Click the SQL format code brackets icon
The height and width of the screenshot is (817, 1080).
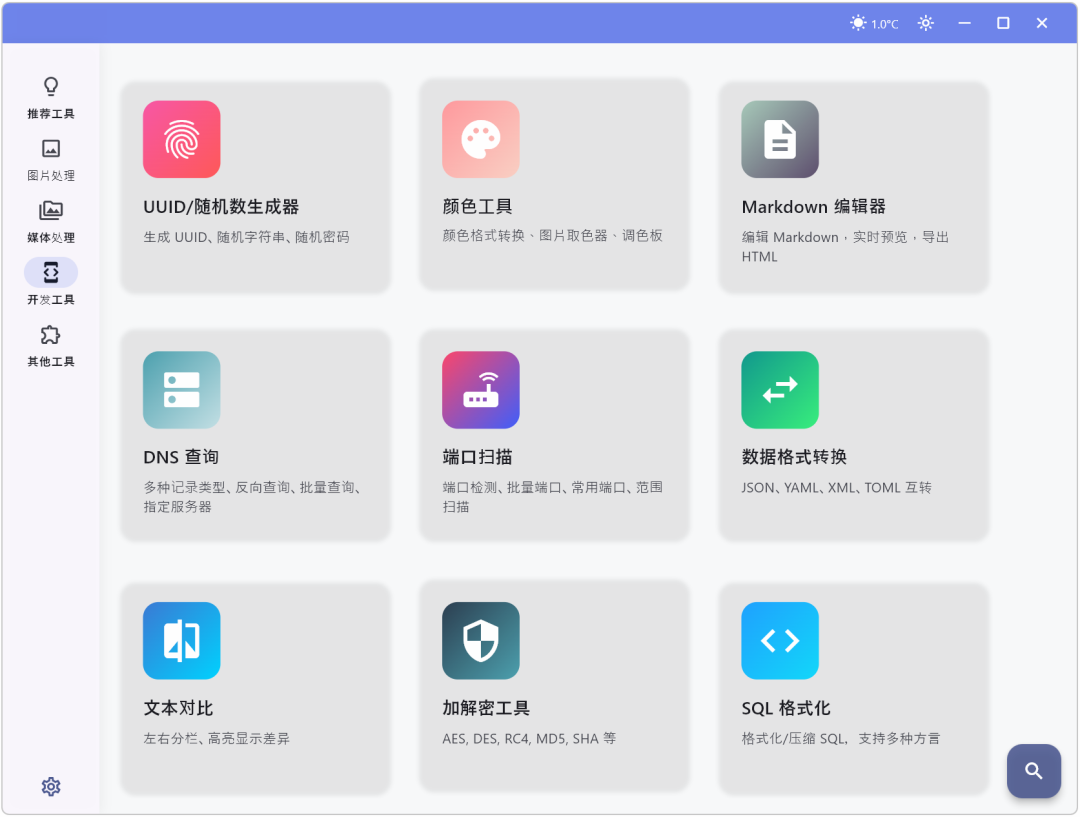780,641
